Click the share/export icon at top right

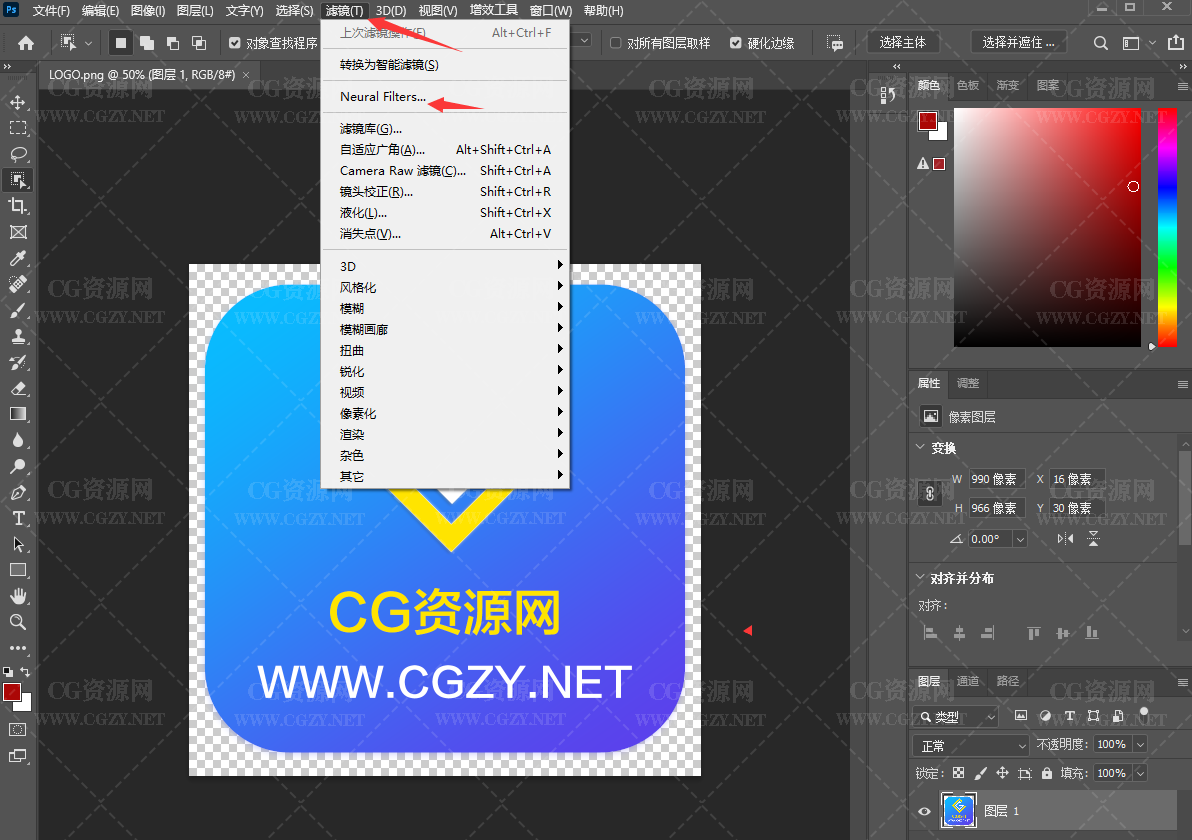[1175, 43]
